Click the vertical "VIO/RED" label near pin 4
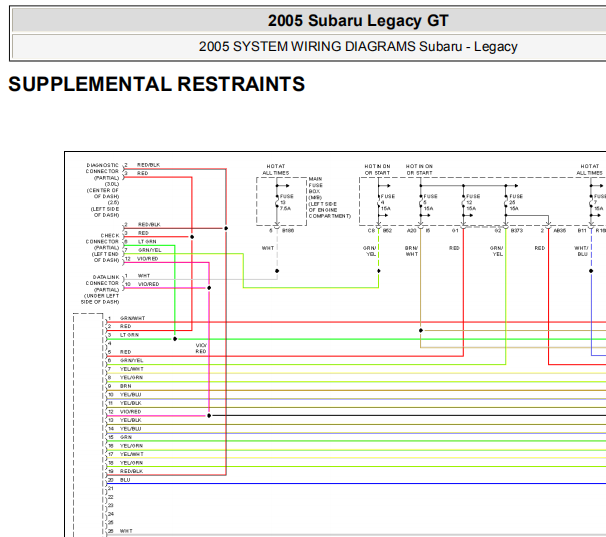 (x=201, y=348)
